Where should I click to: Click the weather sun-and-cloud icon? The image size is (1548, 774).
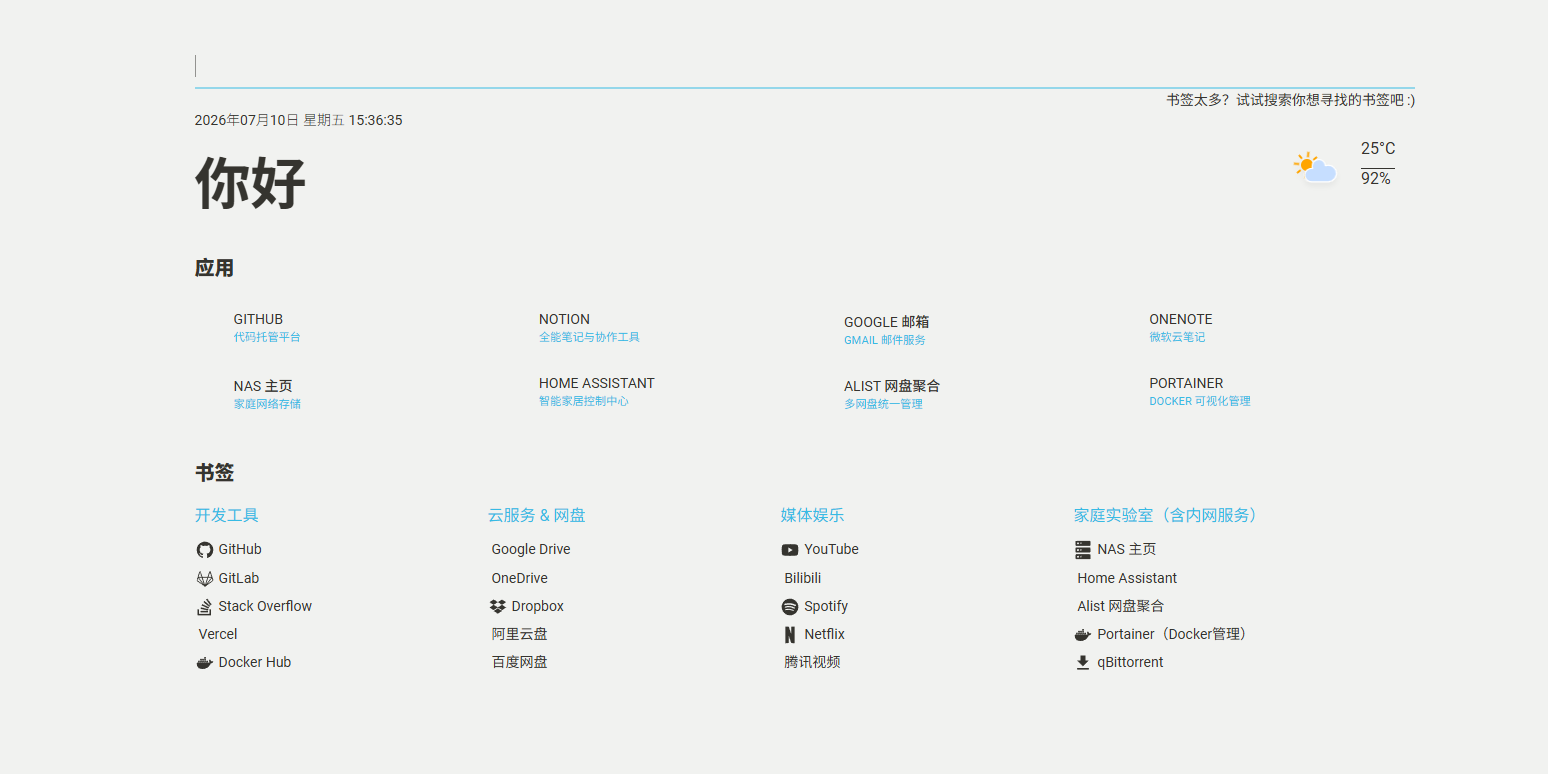(x=1315, y=167)
